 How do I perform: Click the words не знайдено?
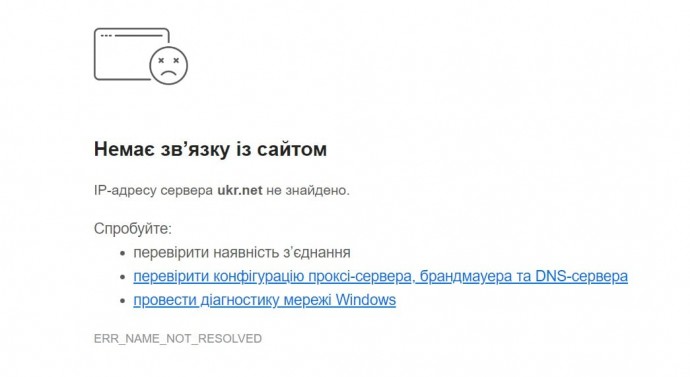coord(308,190)
